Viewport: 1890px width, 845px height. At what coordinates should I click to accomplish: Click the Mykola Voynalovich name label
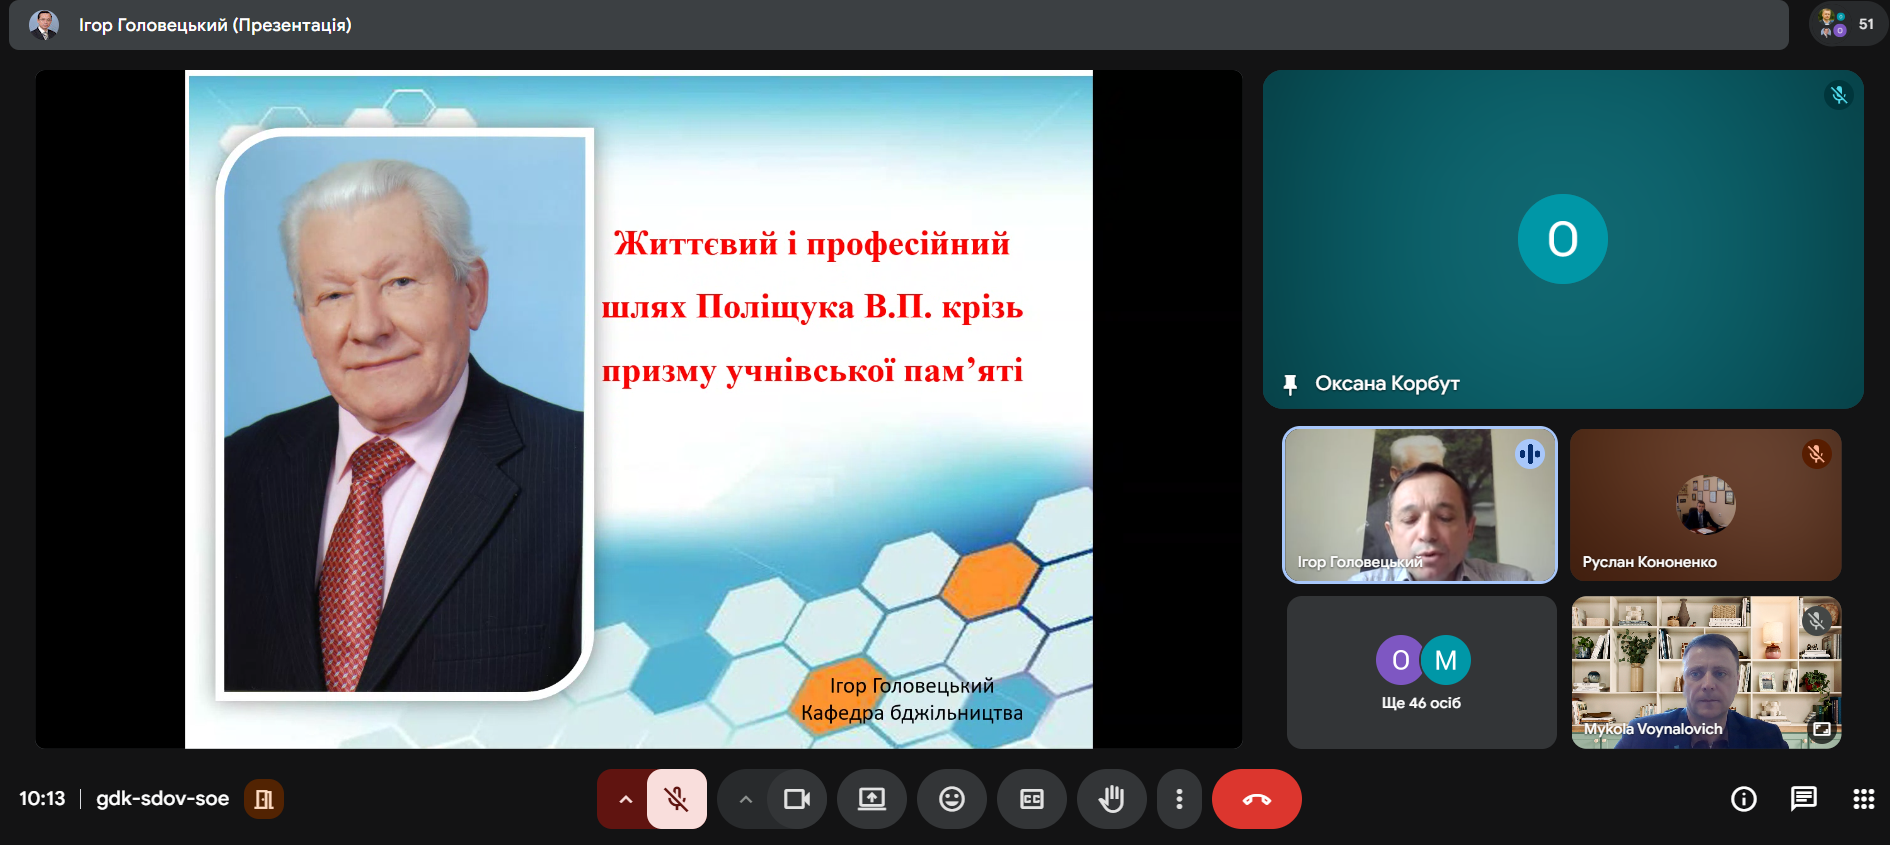1653,729
